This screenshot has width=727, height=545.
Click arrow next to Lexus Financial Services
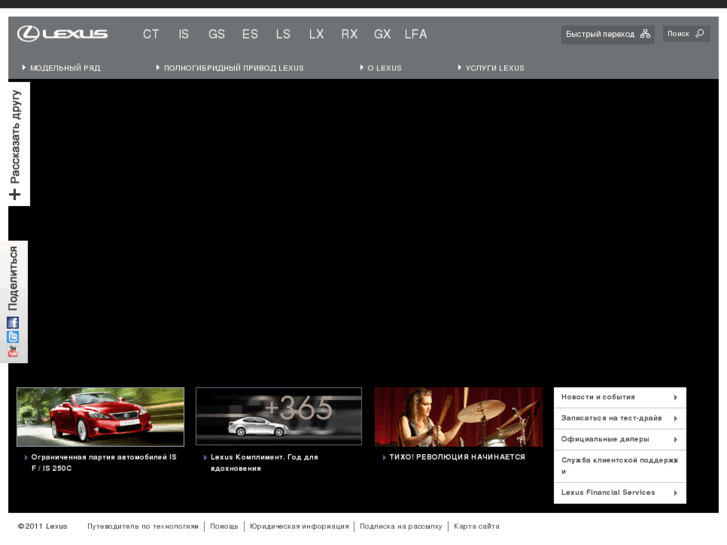point(676,493)
